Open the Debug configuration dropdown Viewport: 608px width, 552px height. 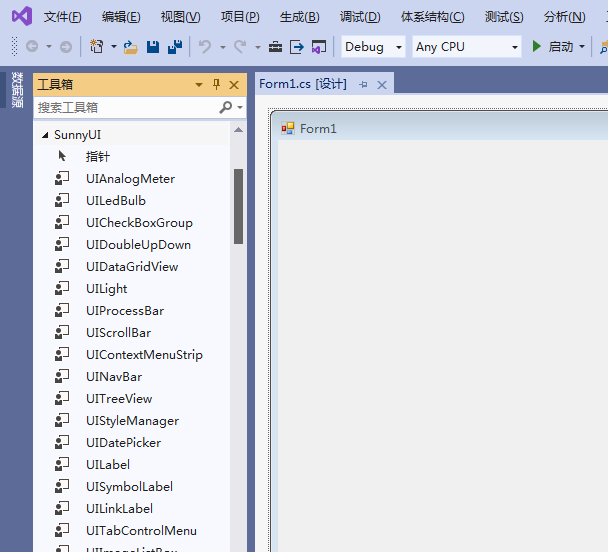399,47
